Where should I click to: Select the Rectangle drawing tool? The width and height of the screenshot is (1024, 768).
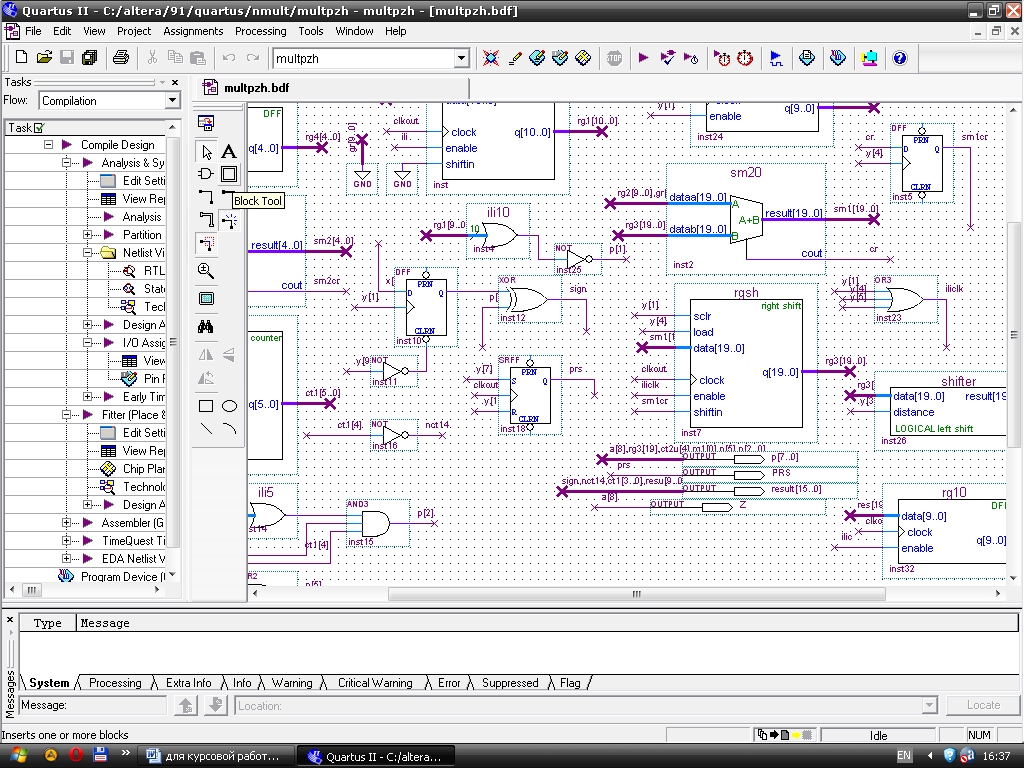click(206, 406)
